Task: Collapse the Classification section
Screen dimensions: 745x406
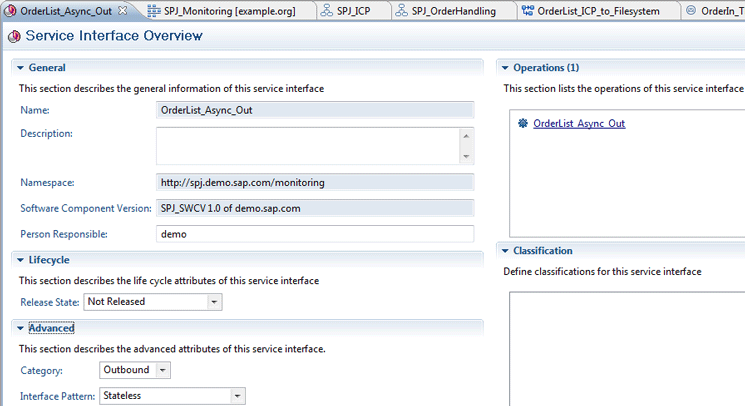Action: [x=504, y=251]
